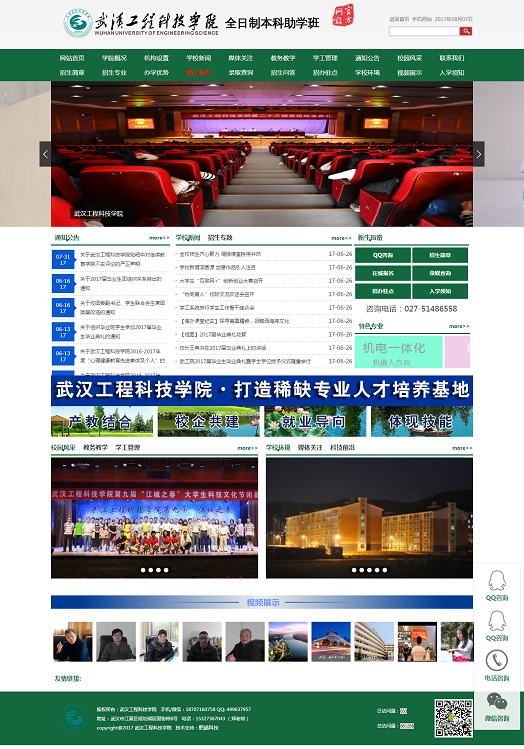Switch to the 招生专题 tab
This screenshot has height=749, width=524.
[220, 237]
